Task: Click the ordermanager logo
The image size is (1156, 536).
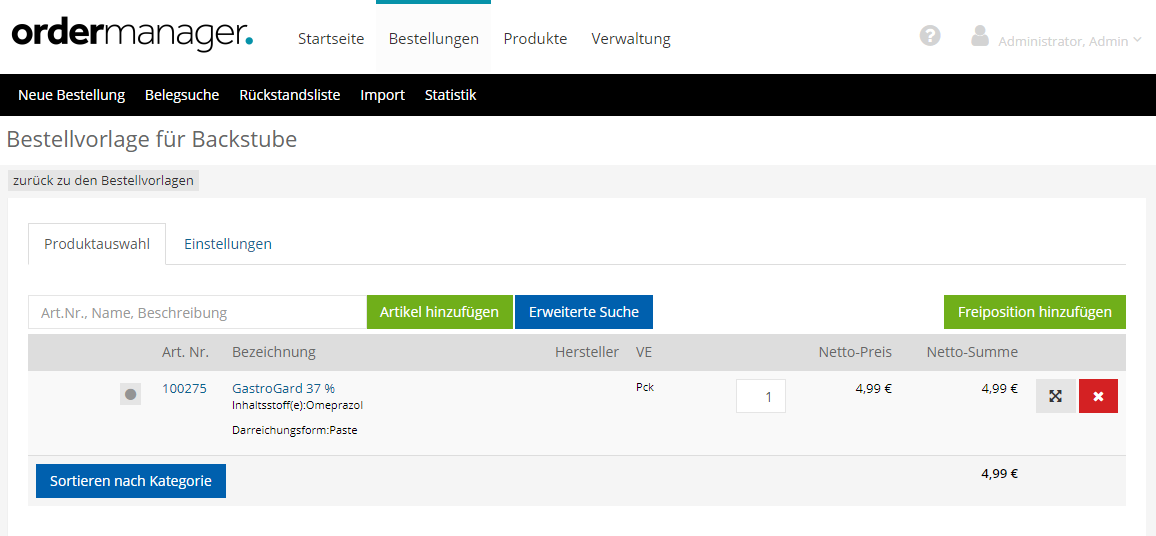Action: click(x=132, y=34)
